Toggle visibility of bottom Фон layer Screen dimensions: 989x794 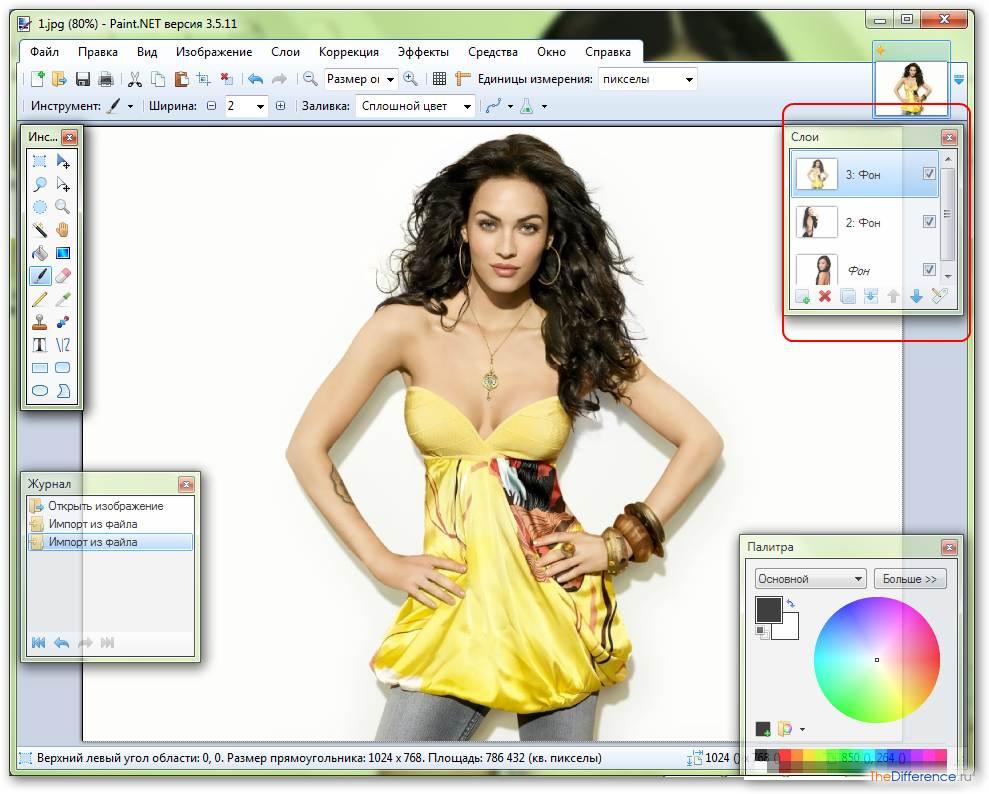tap(928, 269)
